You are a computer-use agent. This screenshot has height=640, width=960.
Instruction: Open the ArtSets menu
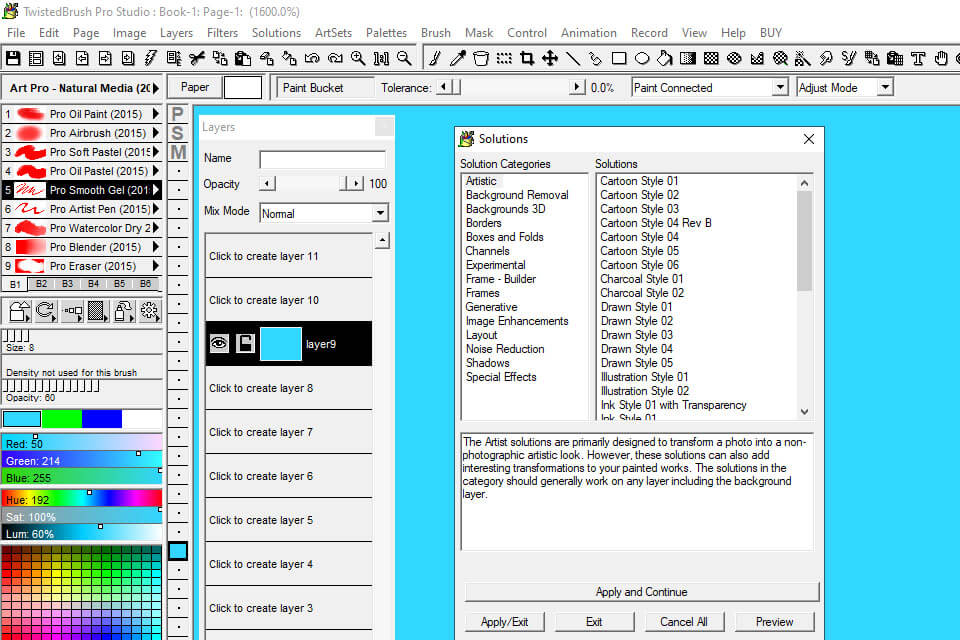point(333,32)
